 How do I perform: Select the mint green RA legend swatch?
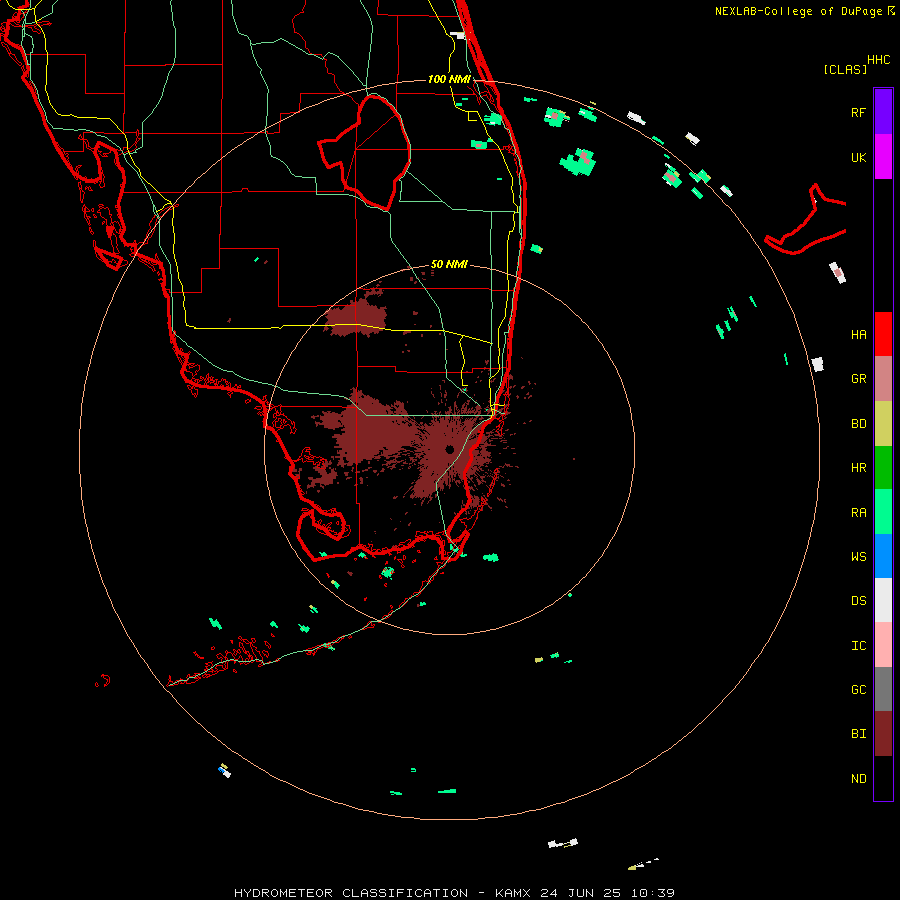click(883, 512)
